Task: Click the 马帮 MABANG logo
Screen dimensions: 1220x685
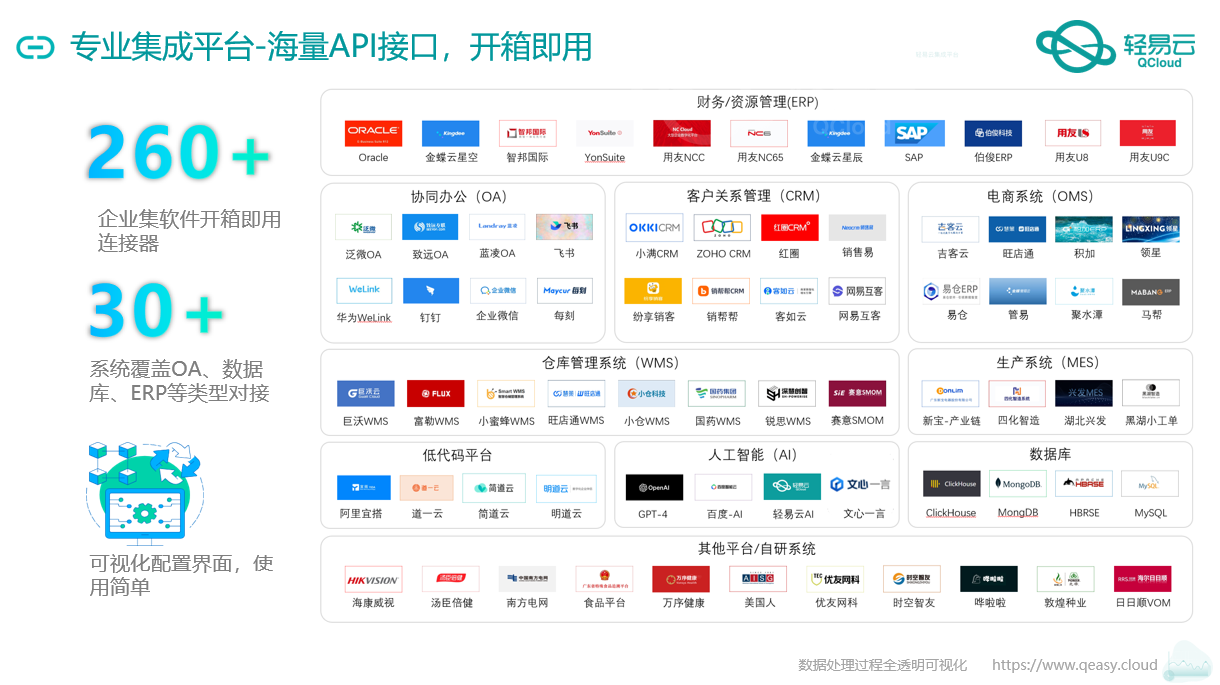Action: click(1150, 292)
